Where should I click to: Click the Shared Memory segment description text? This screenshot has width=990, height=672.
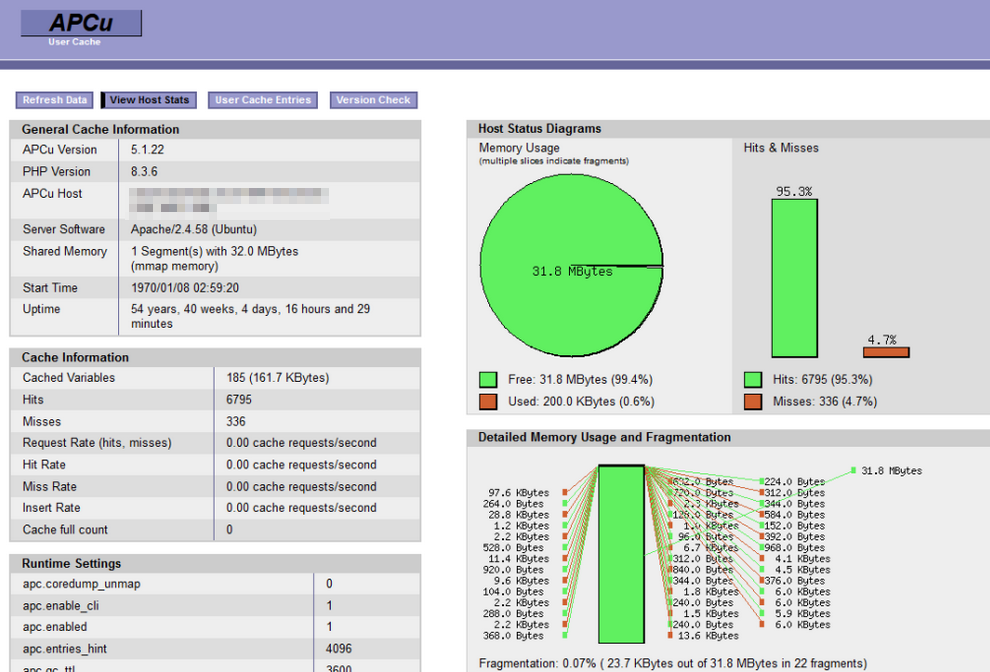(x=215, y=259)
